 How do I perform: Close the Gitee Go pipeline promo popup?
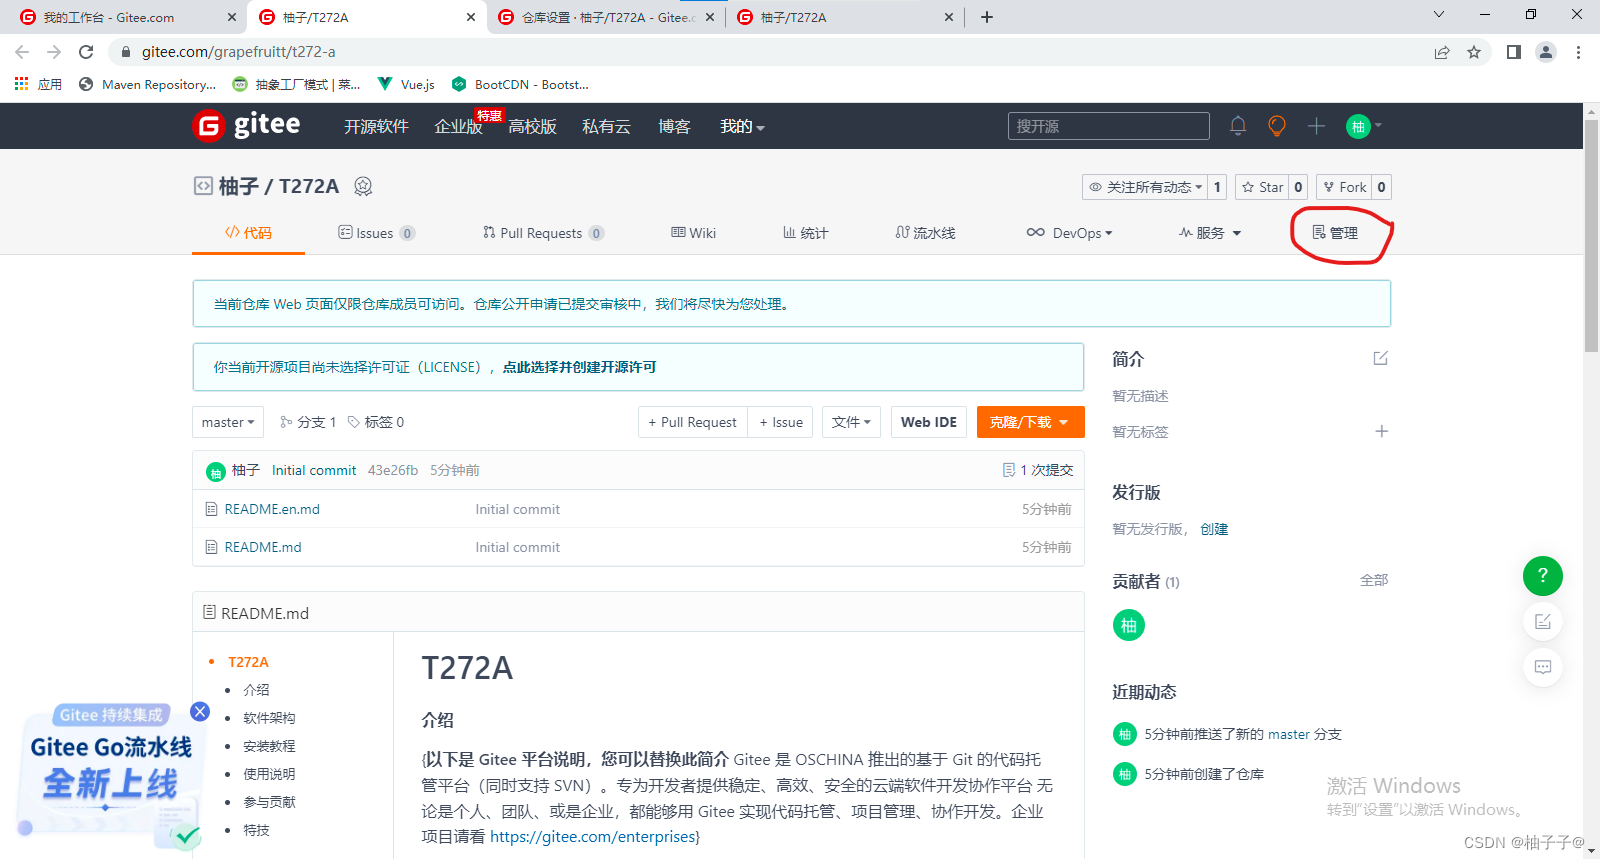click(x=200, y=711)
